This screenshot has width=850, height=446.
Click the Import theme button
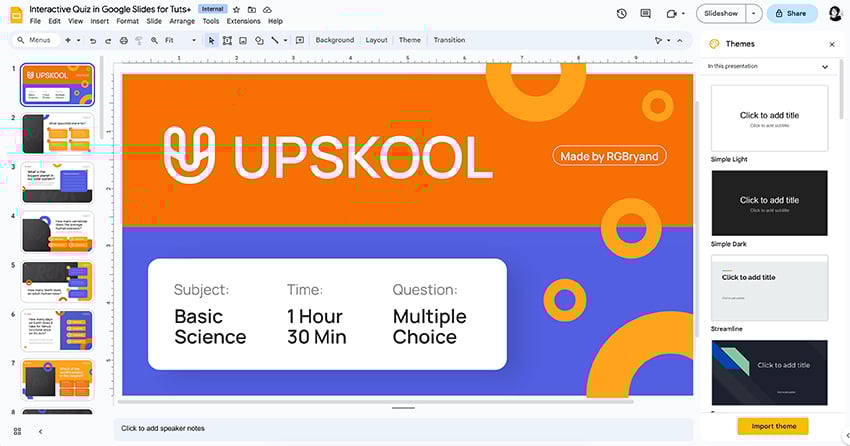773,426
